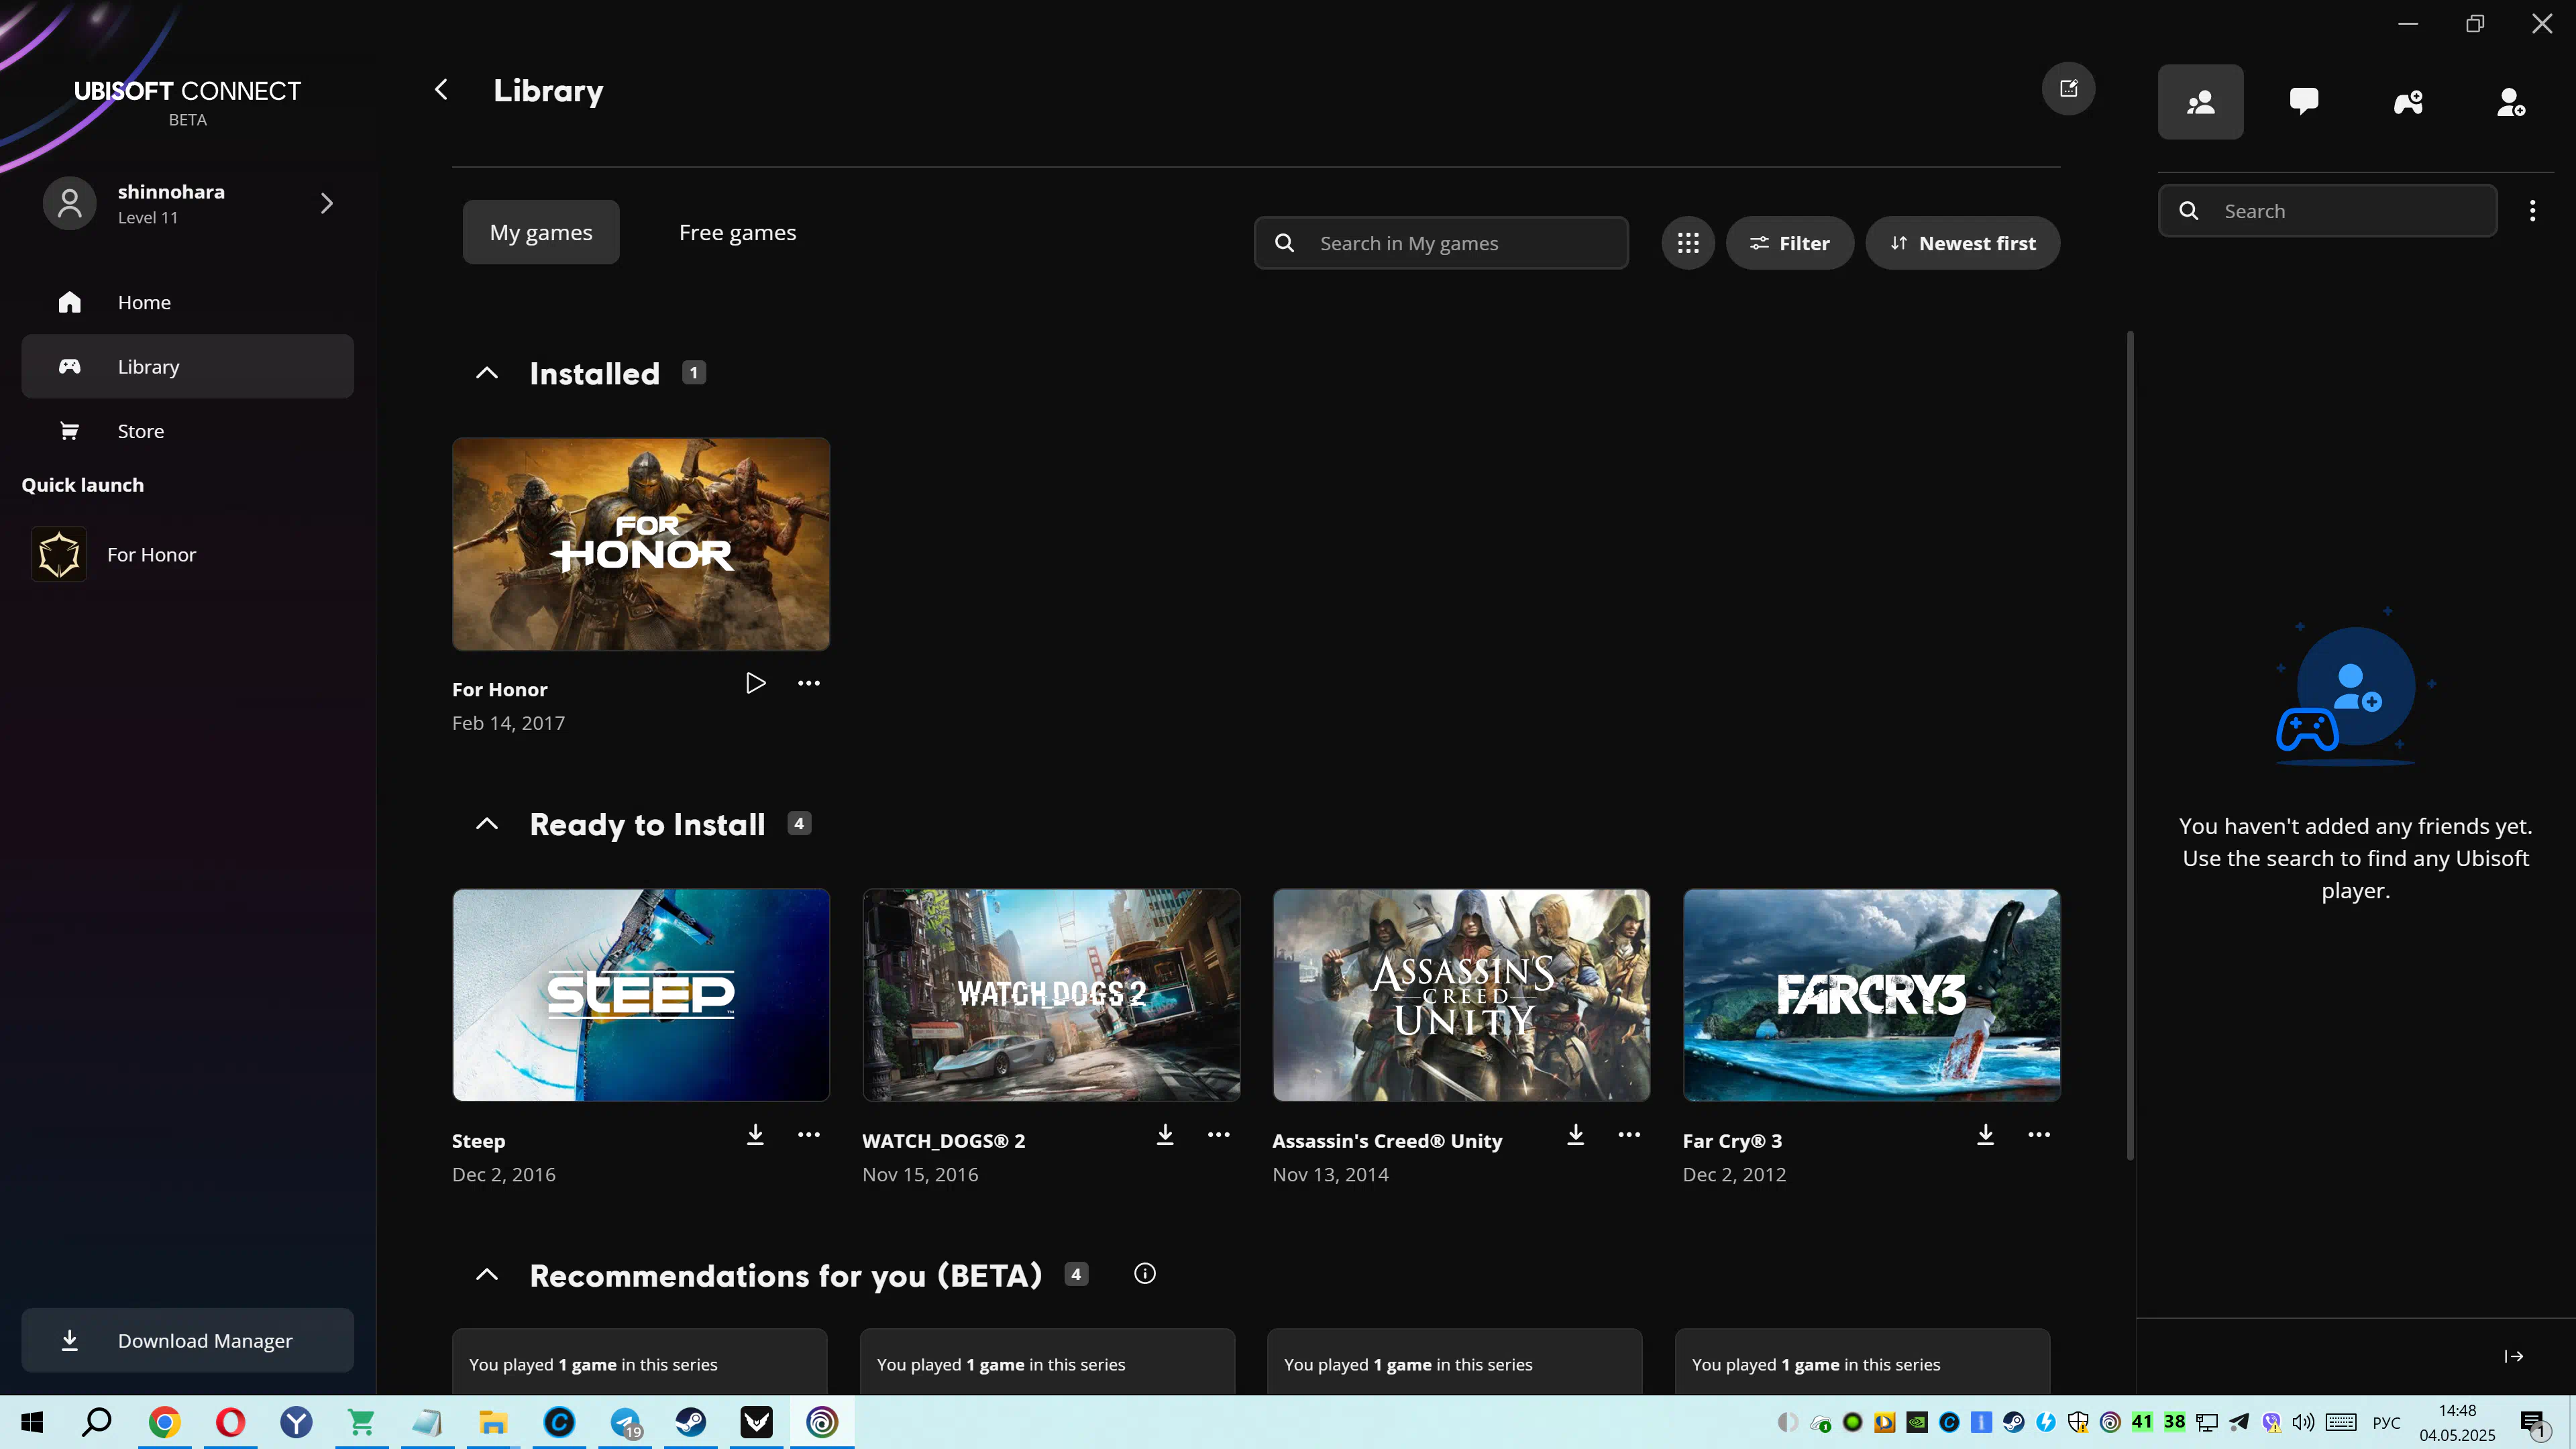Open the Windows notification center
The height and width of the screenshot is (1449, 2576).
pos(2535,1422)
